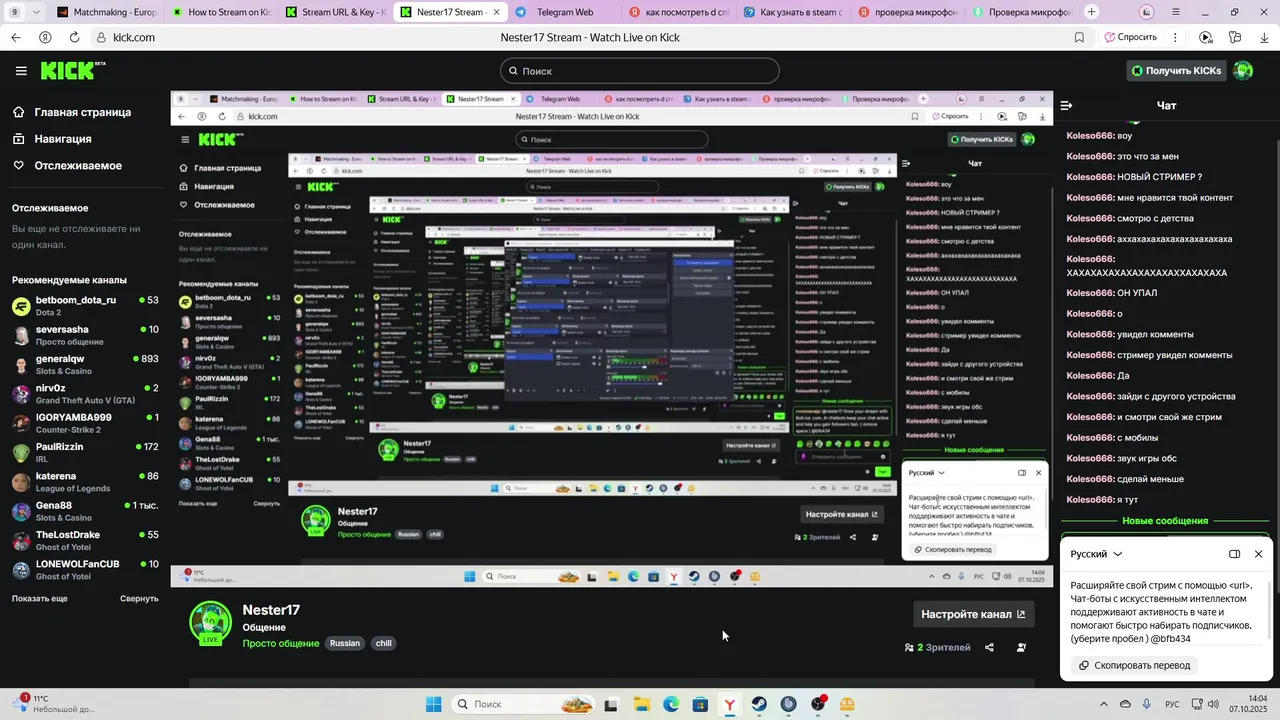Open the PaulRizzin IRL channel

click(85, 453)
